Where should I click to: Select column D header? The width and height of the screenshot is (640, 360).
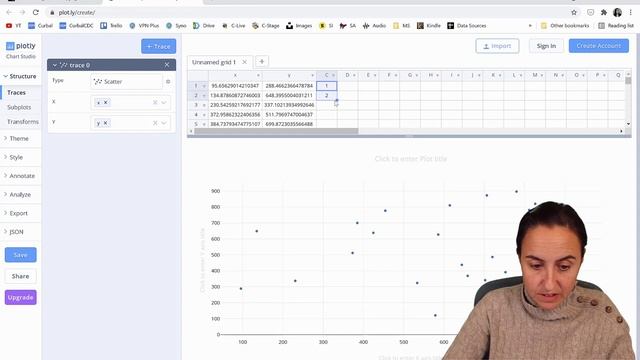point(347,75)
